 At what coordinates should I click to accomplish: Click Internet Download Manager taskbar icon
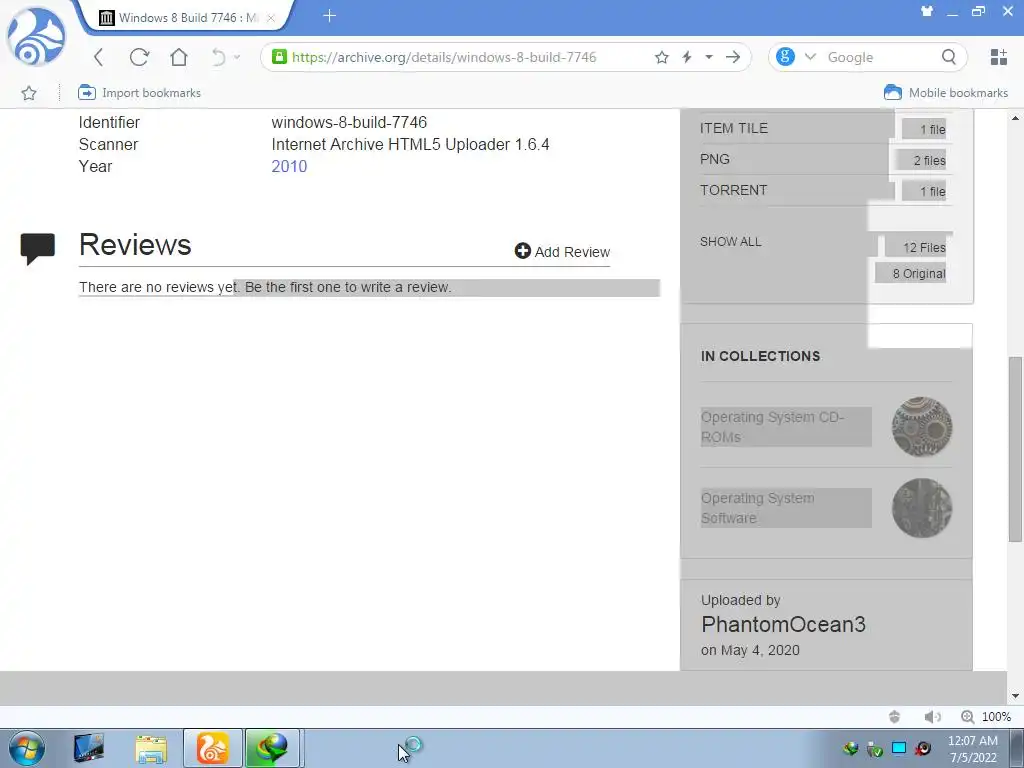point(272,748)
